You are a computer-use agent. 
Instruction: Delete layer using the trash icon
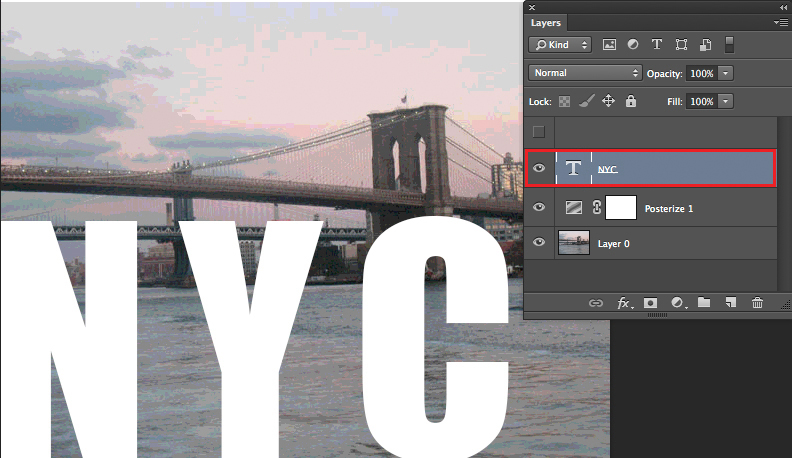click(x=758, y=303)
